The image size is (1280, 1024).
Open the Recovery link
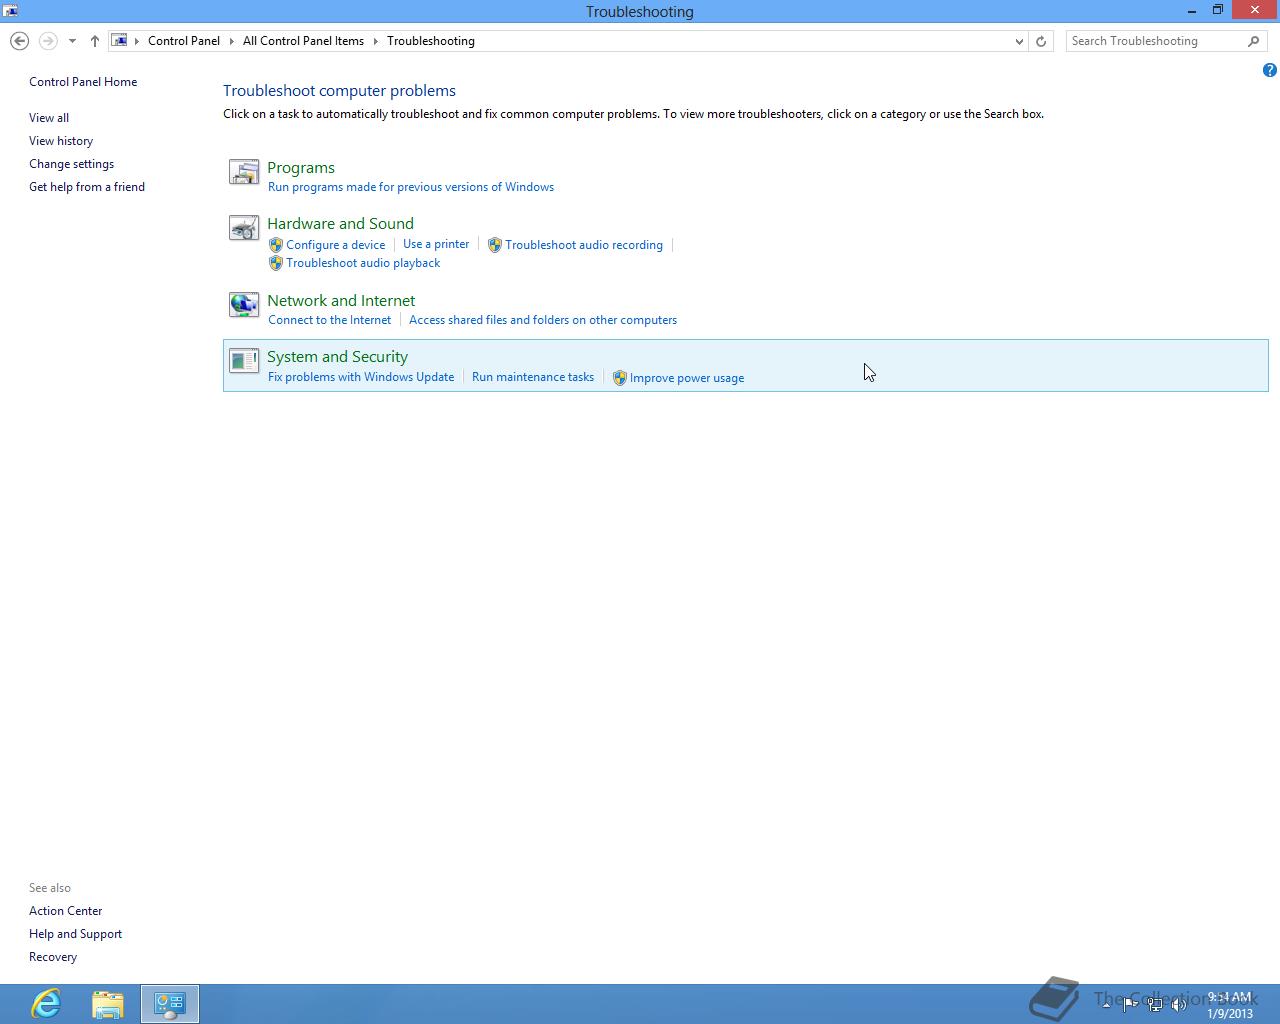pos(53,957)
